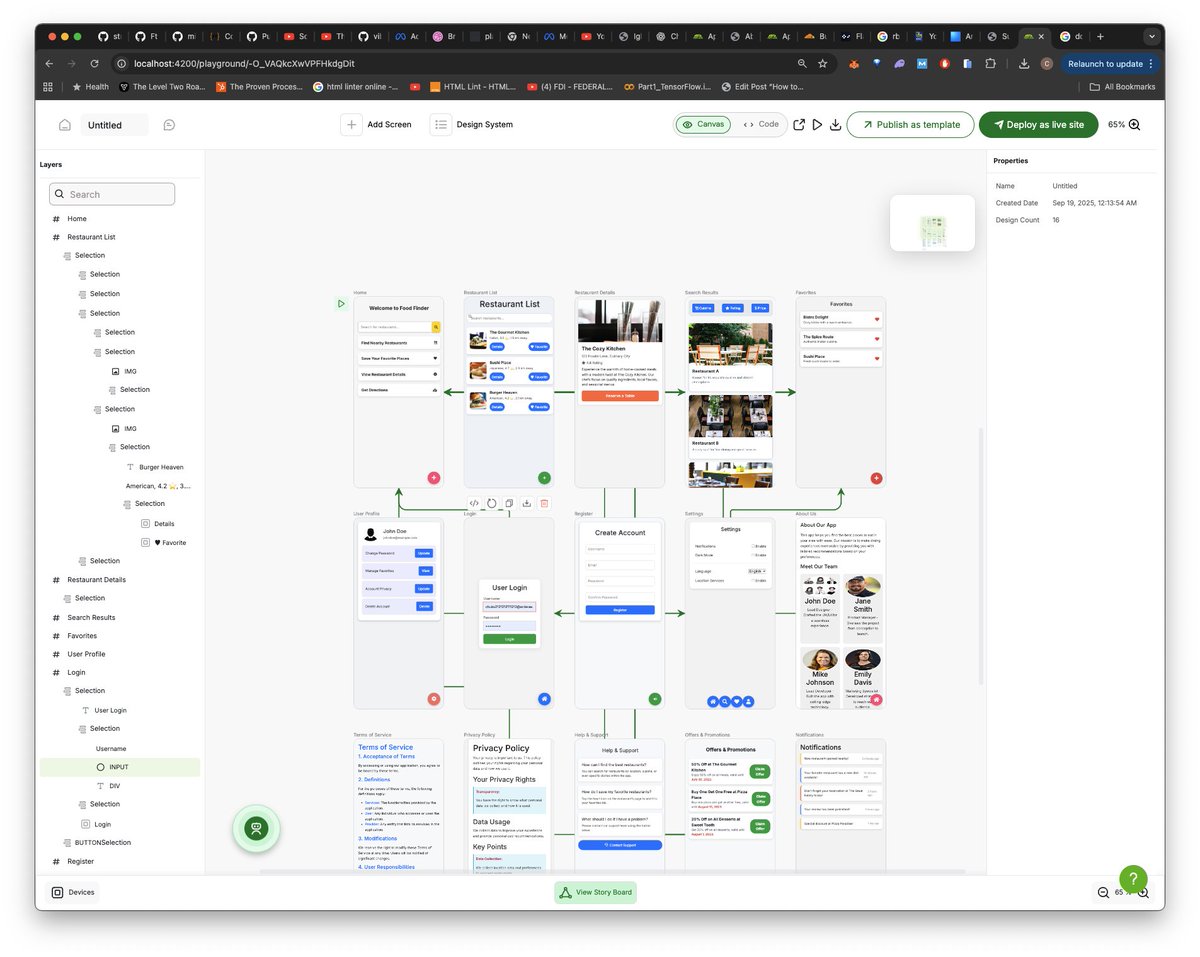Viewport: 1200px width, 957px height.
Task: Toggle Notifications Enable checkbox in Settings screen
Action: coord(753,546)
